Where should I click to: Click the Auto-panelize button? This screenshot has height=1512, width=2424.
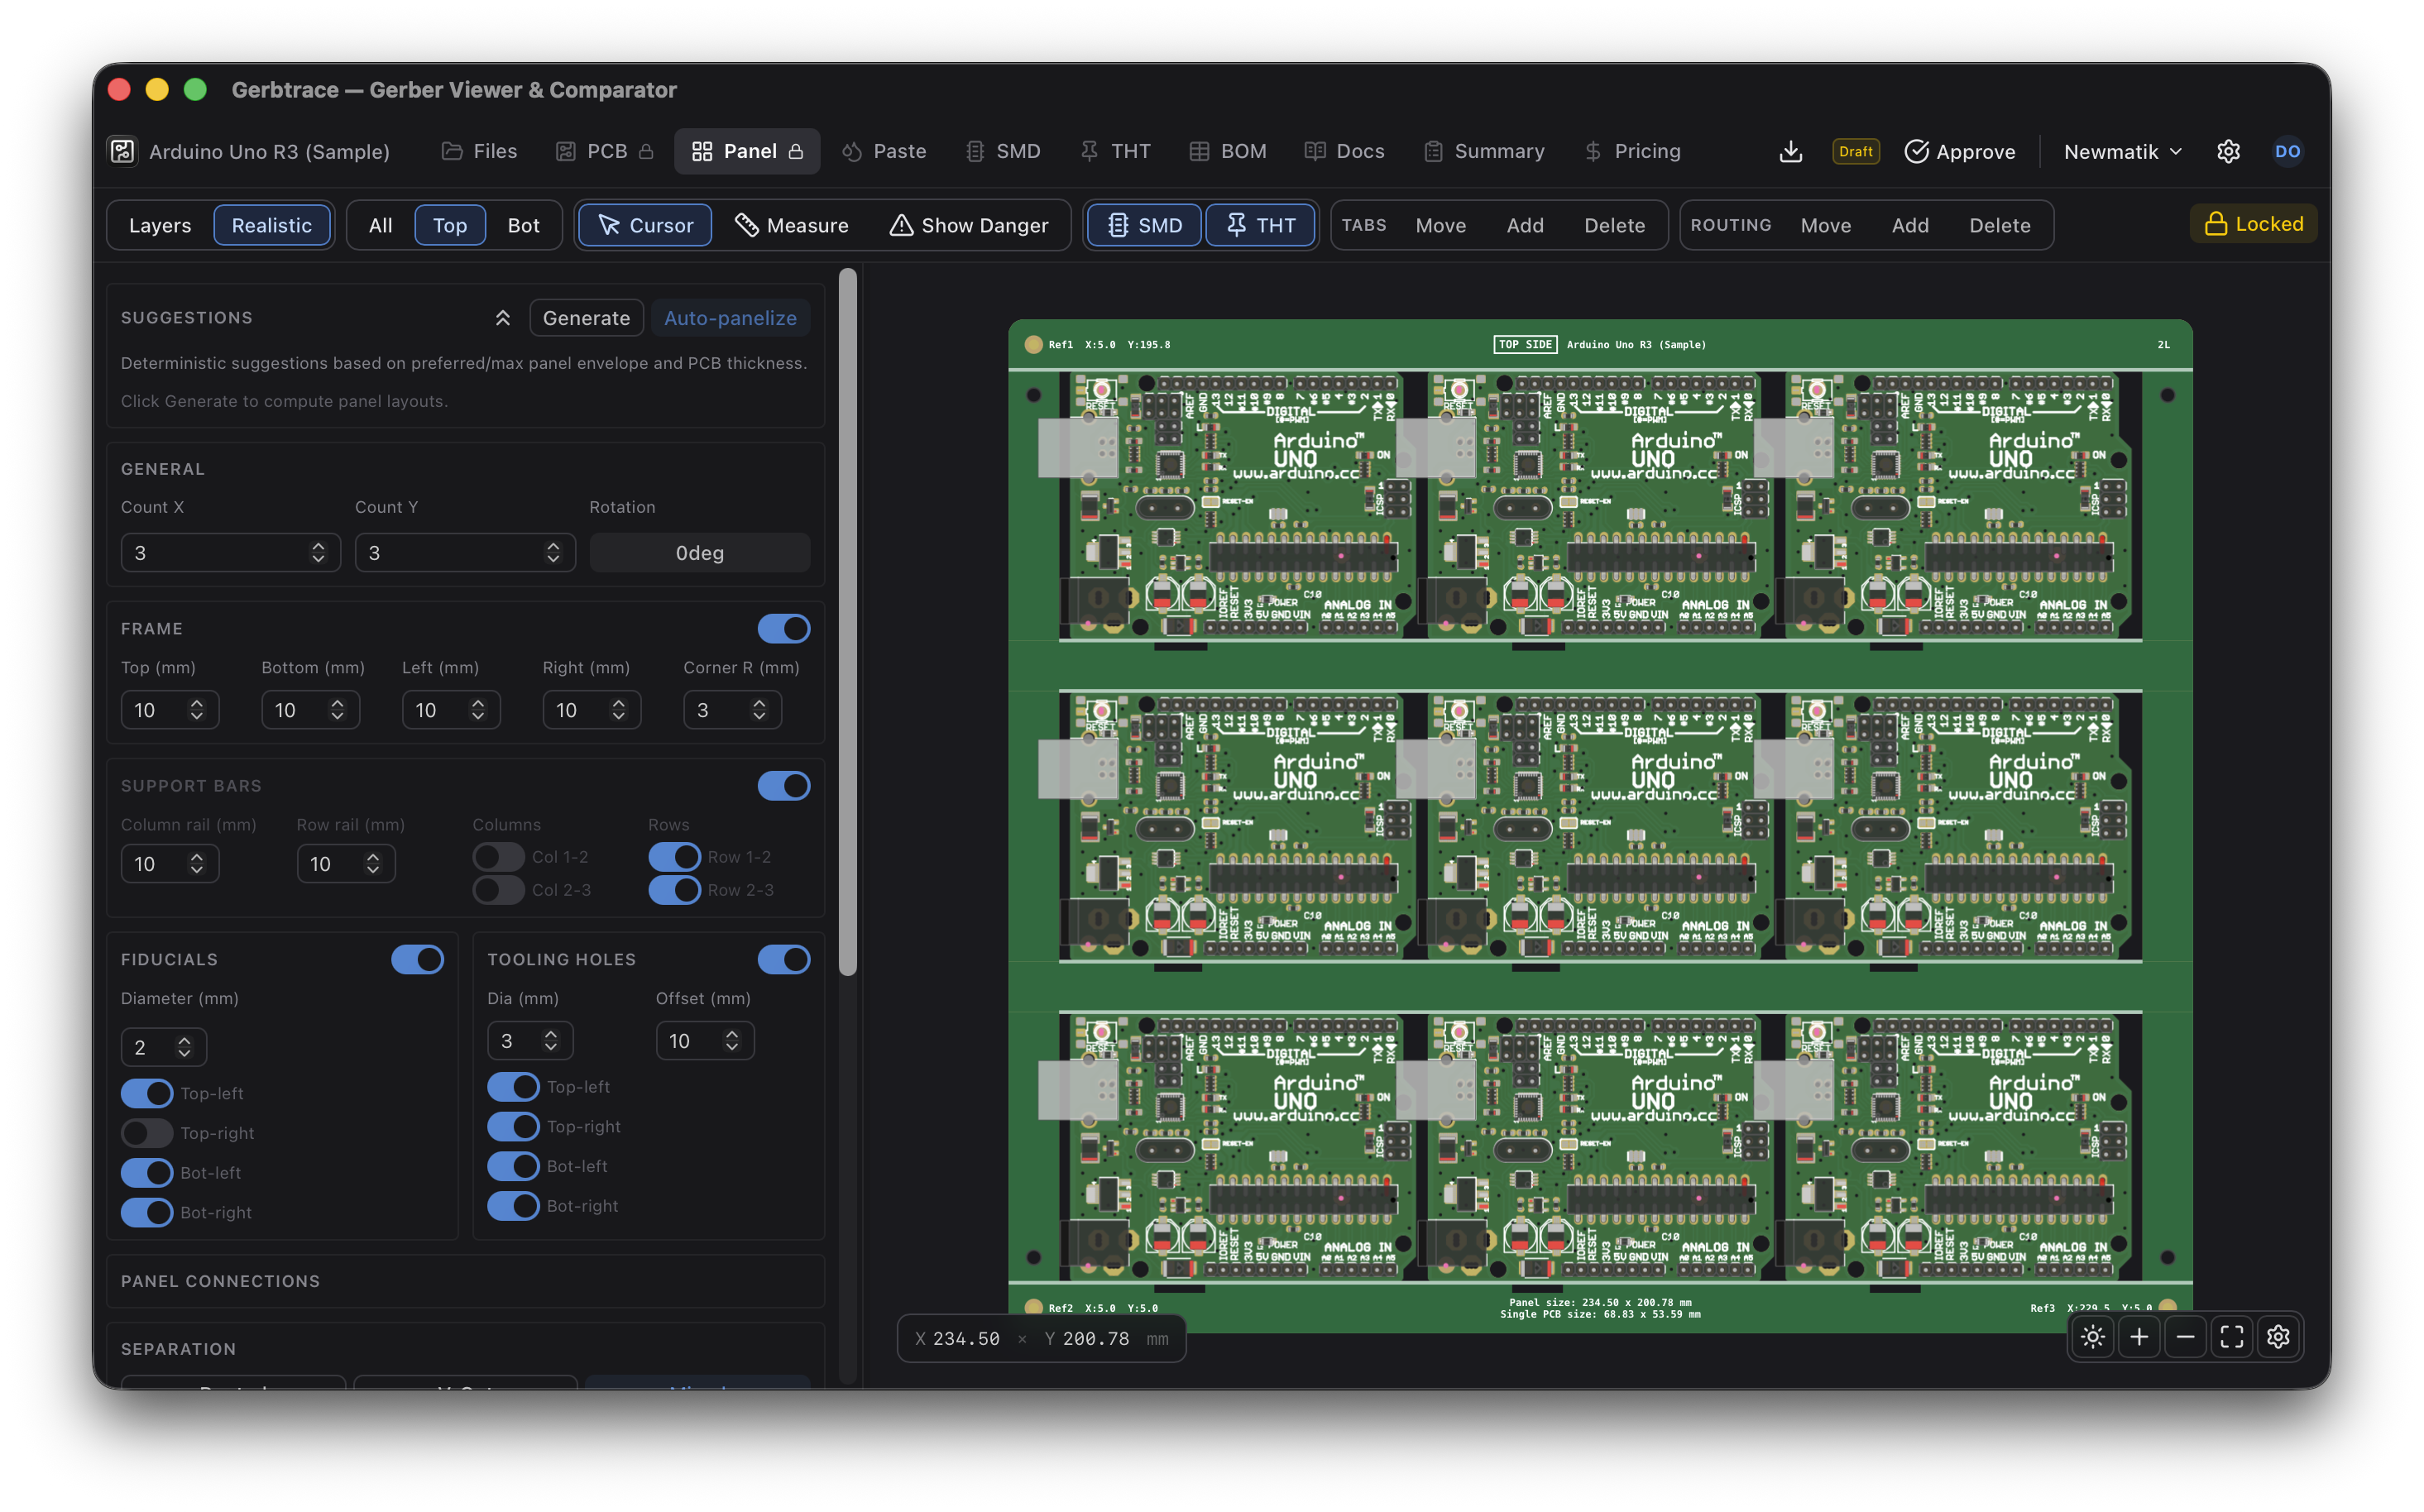[730, 318]
